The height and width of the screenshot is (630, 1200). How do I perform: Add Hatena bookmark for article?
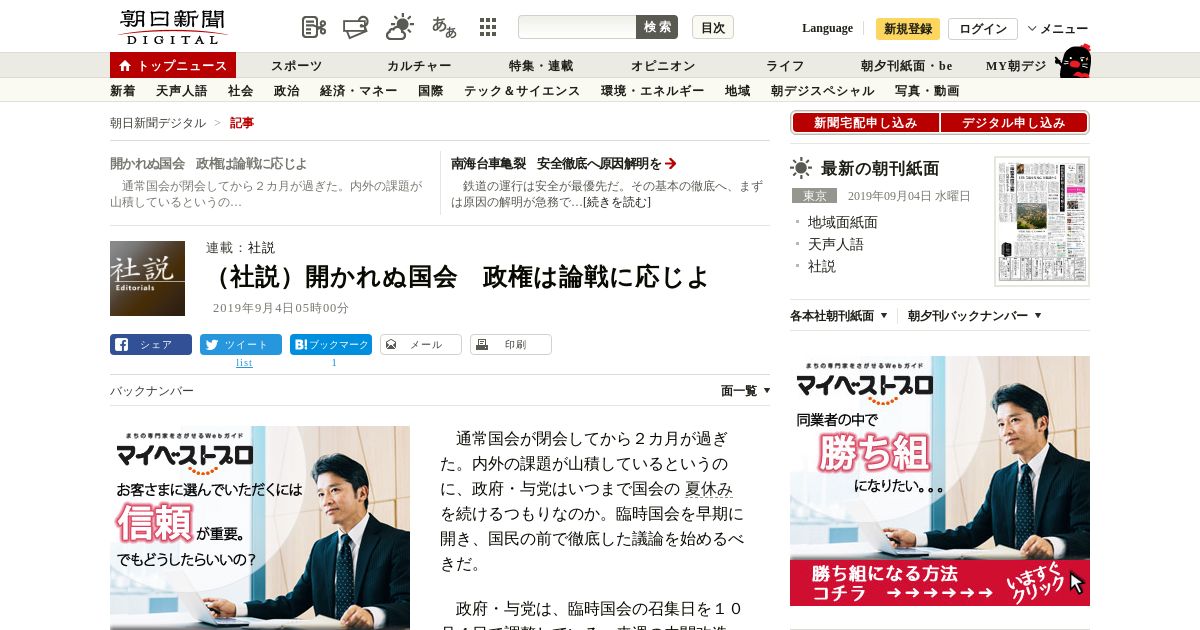(x=331, y=344)
